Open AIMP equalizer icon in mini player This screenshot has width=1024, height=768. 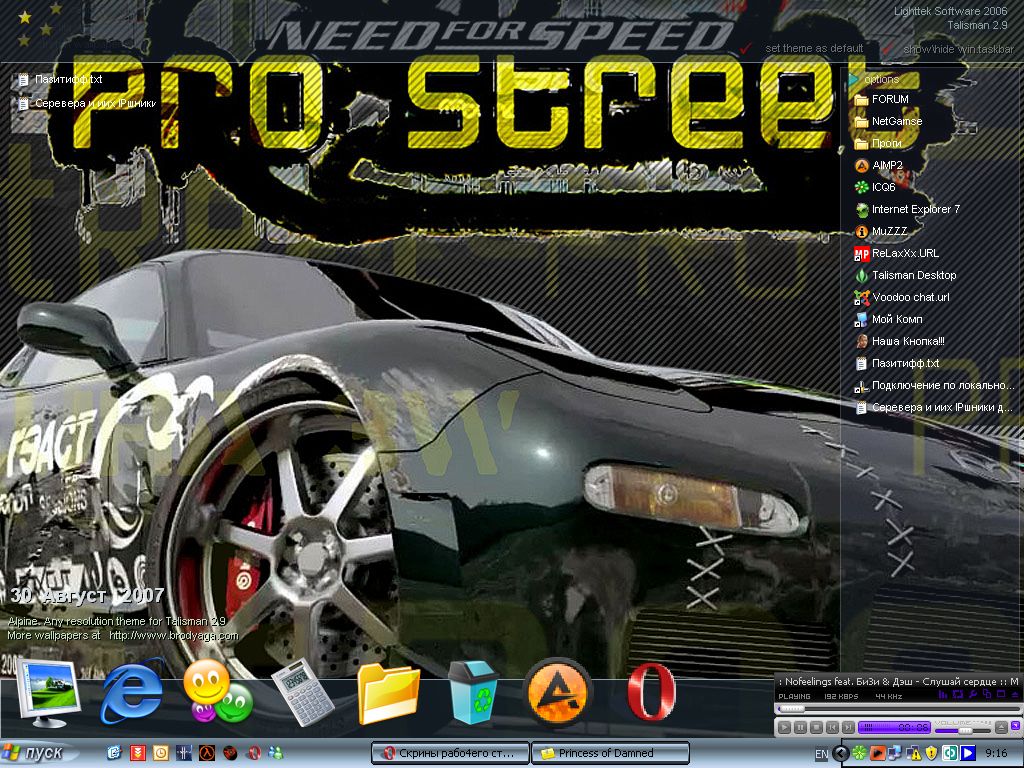tap(943, 694)
